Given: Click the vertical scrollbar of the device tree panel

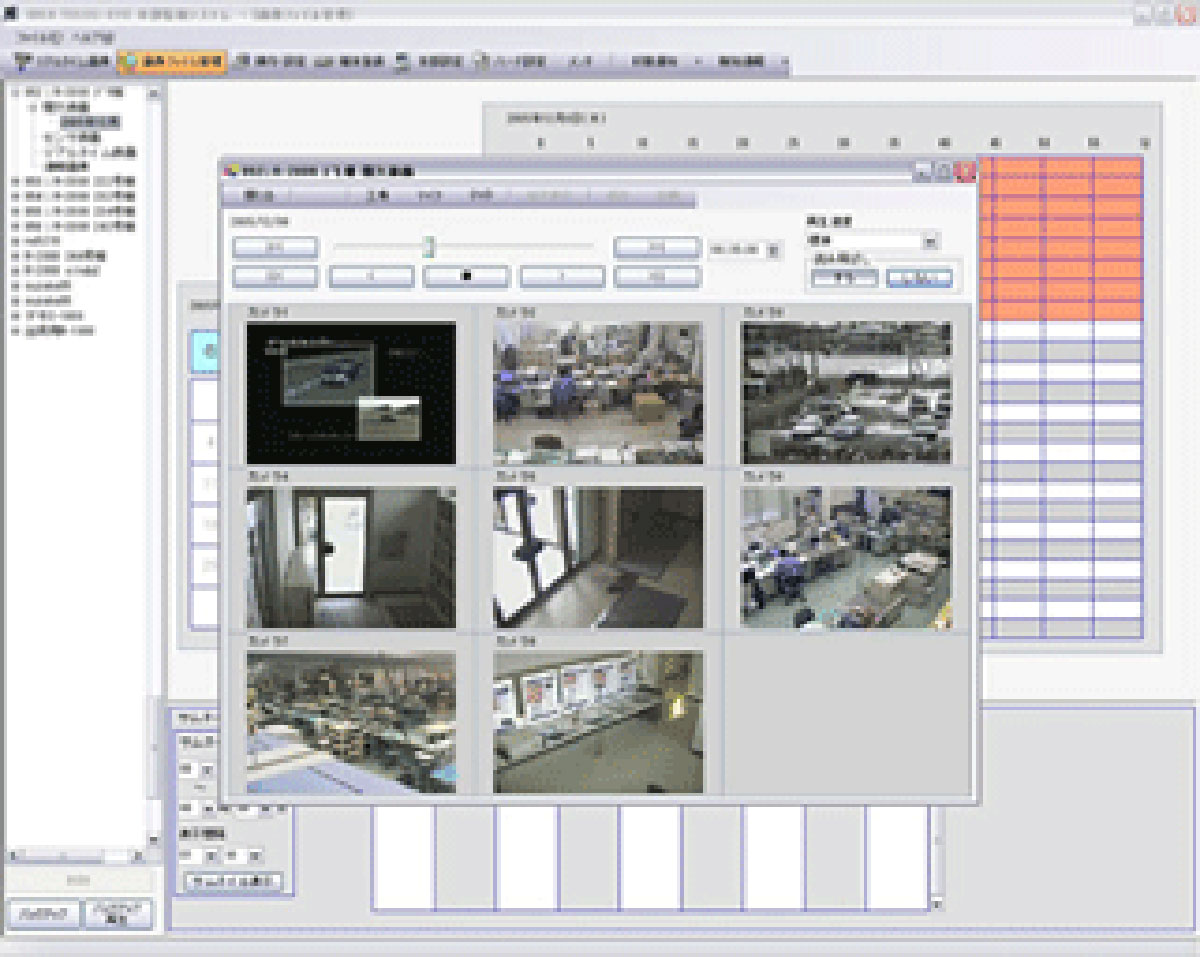Looking at the screenshot, I should click(154, 467).
